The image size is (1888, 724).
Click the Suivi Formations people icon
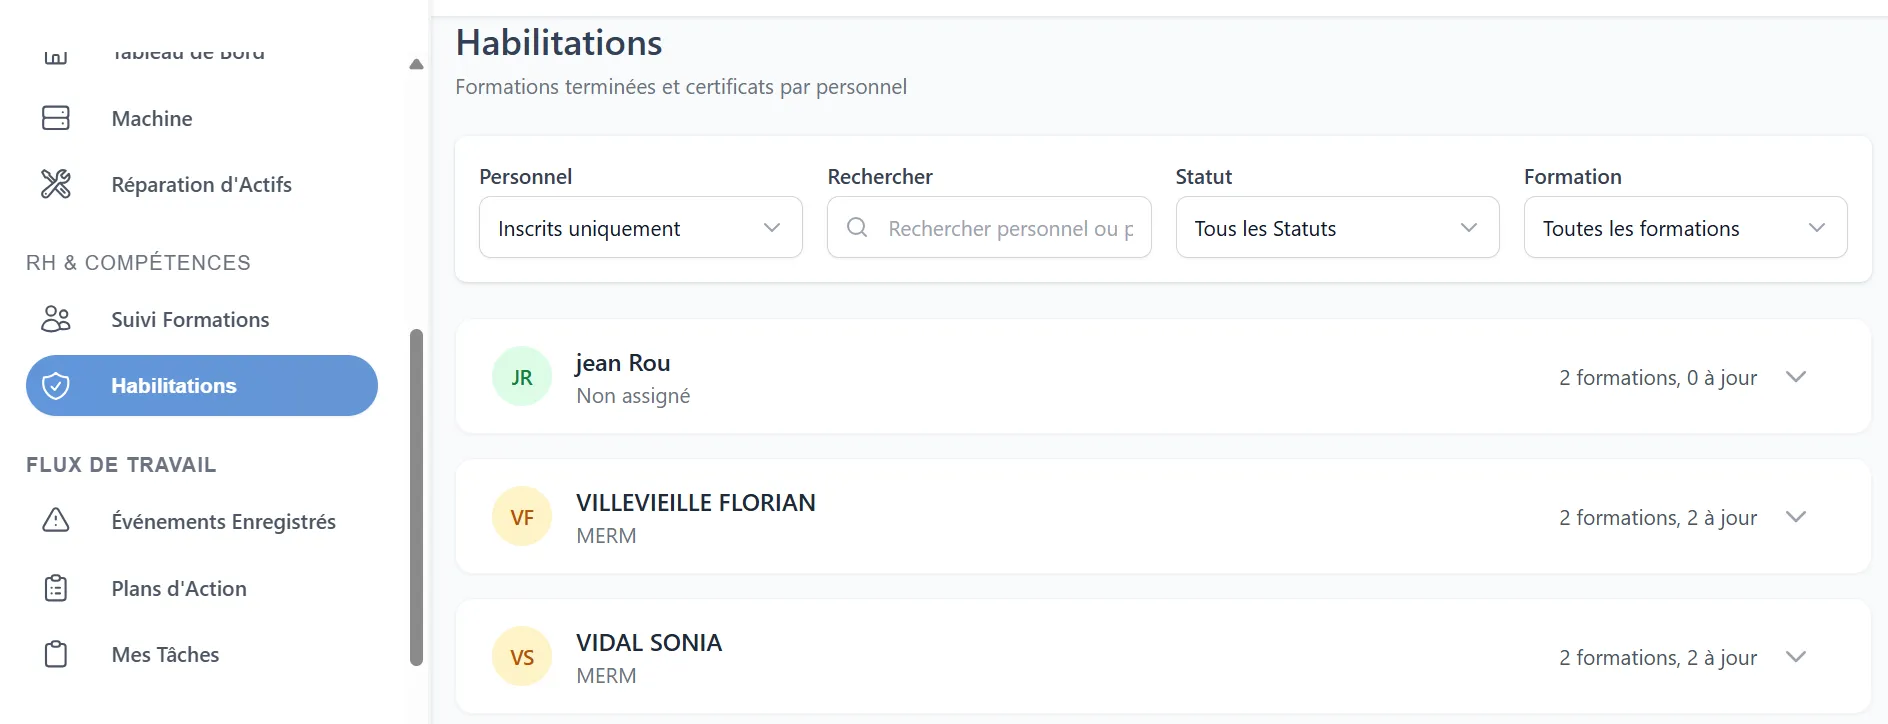pyautogui.click(x=56, y=319)
